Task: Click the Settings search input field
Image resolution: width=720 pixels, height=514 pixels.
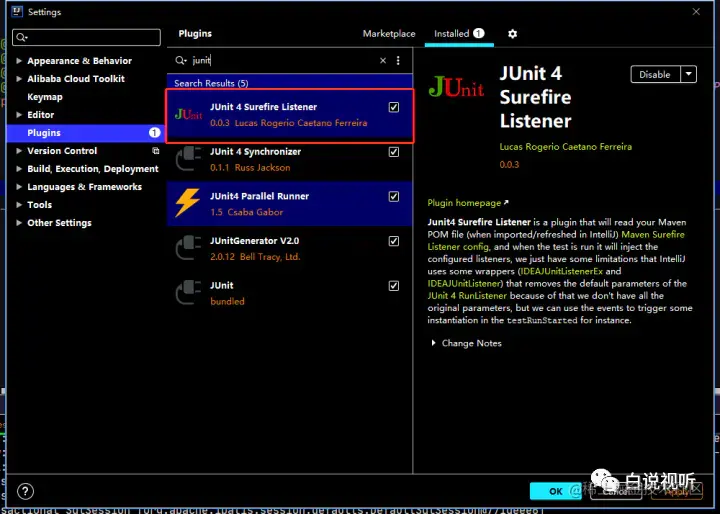Action: click(86, 37)
